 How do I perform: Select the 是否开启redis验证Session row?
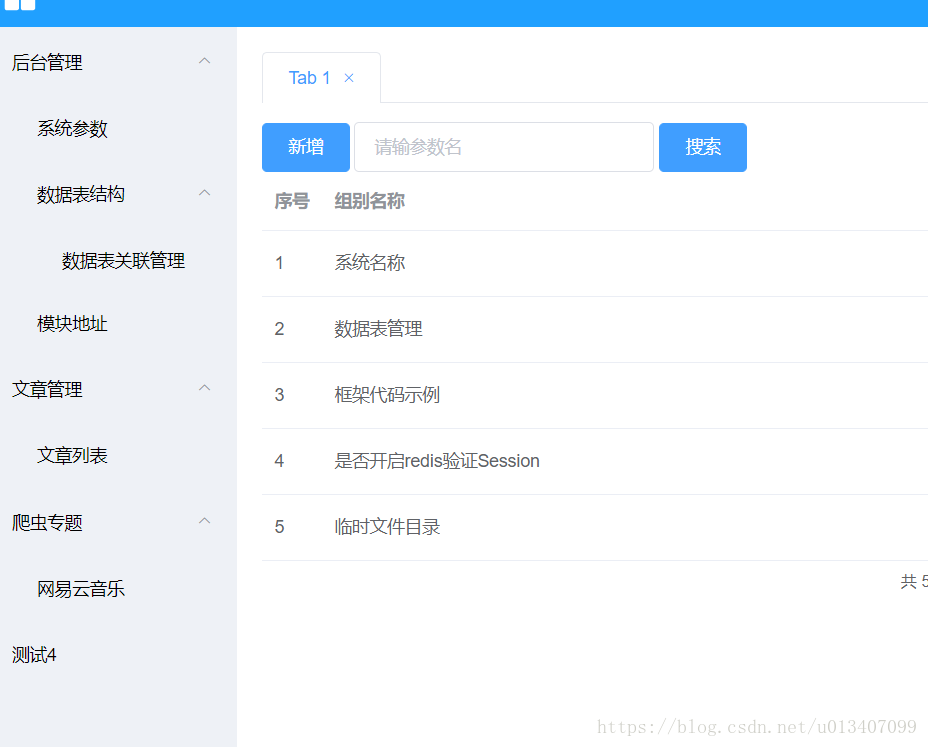[595, 462]
